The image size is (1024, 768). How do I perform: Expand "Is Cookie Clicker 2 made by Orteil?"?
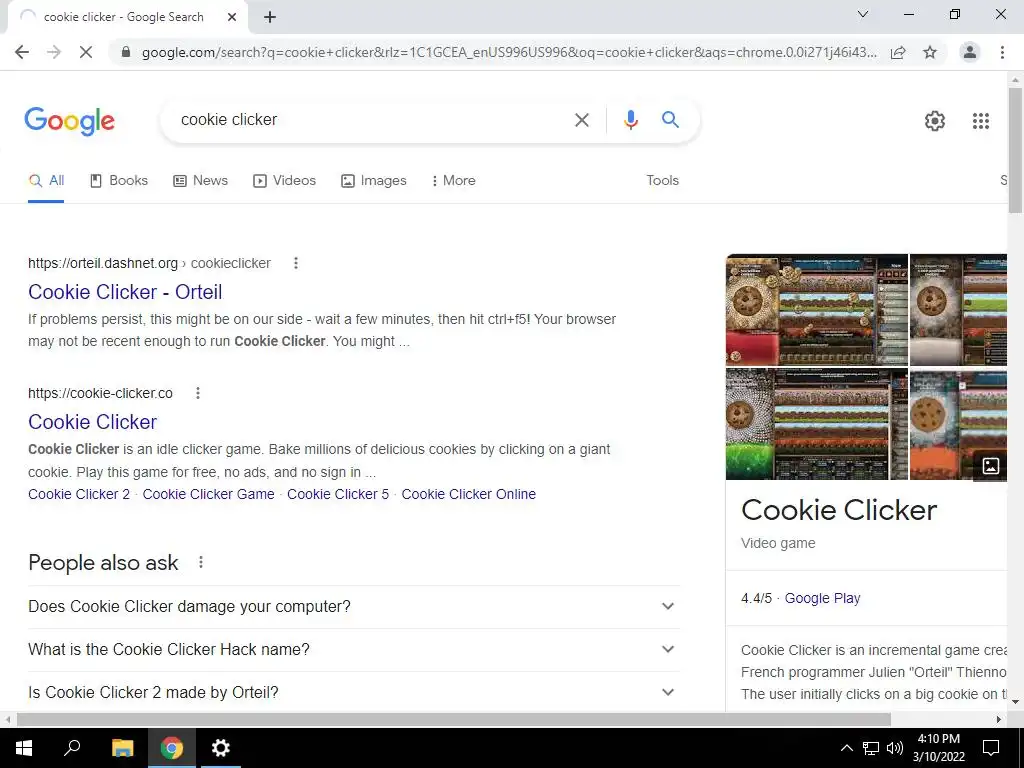pos(353,692)
